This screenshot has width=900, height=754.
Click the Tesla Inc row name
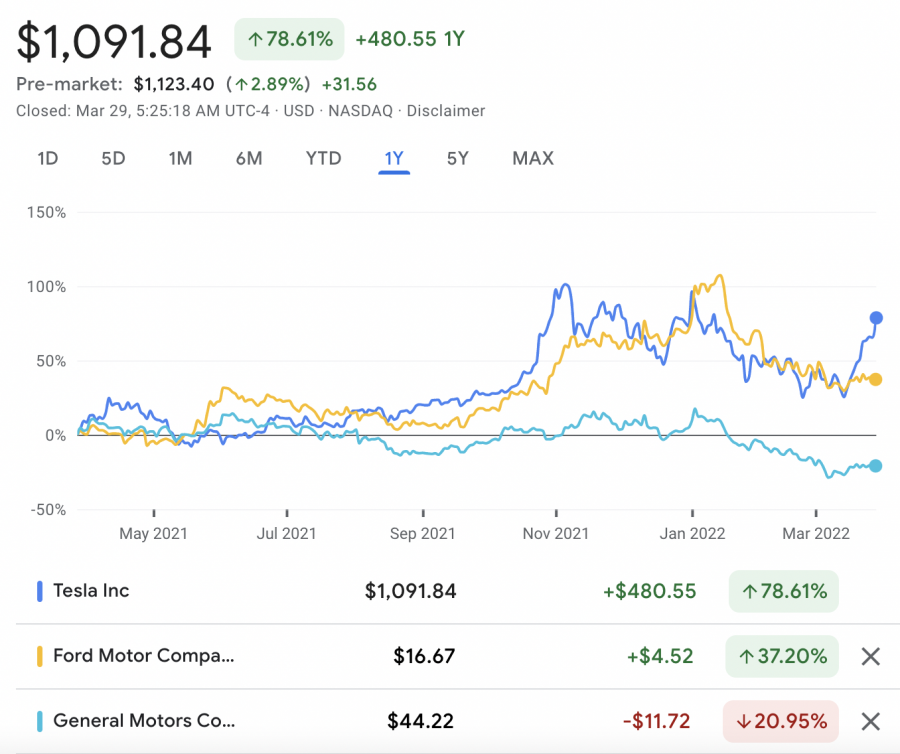point(91,590)
